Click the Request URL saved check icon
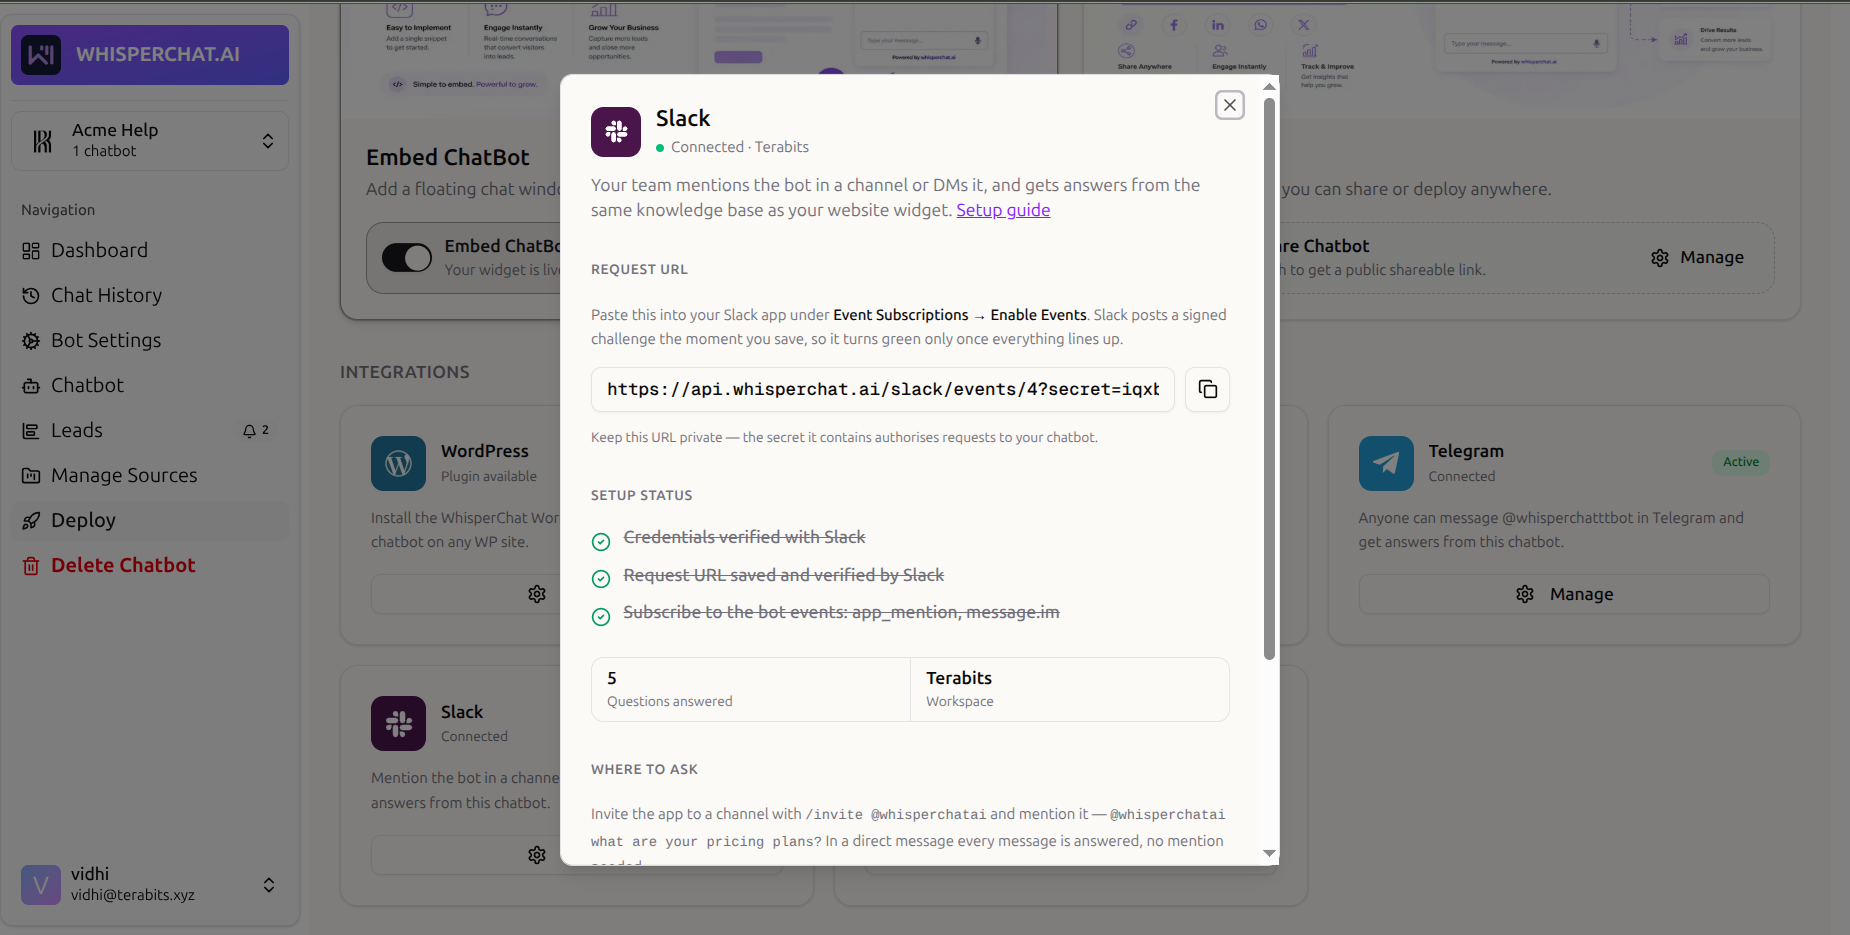The height and width of the screenshot is (935, 1850). tap(601, 579)
